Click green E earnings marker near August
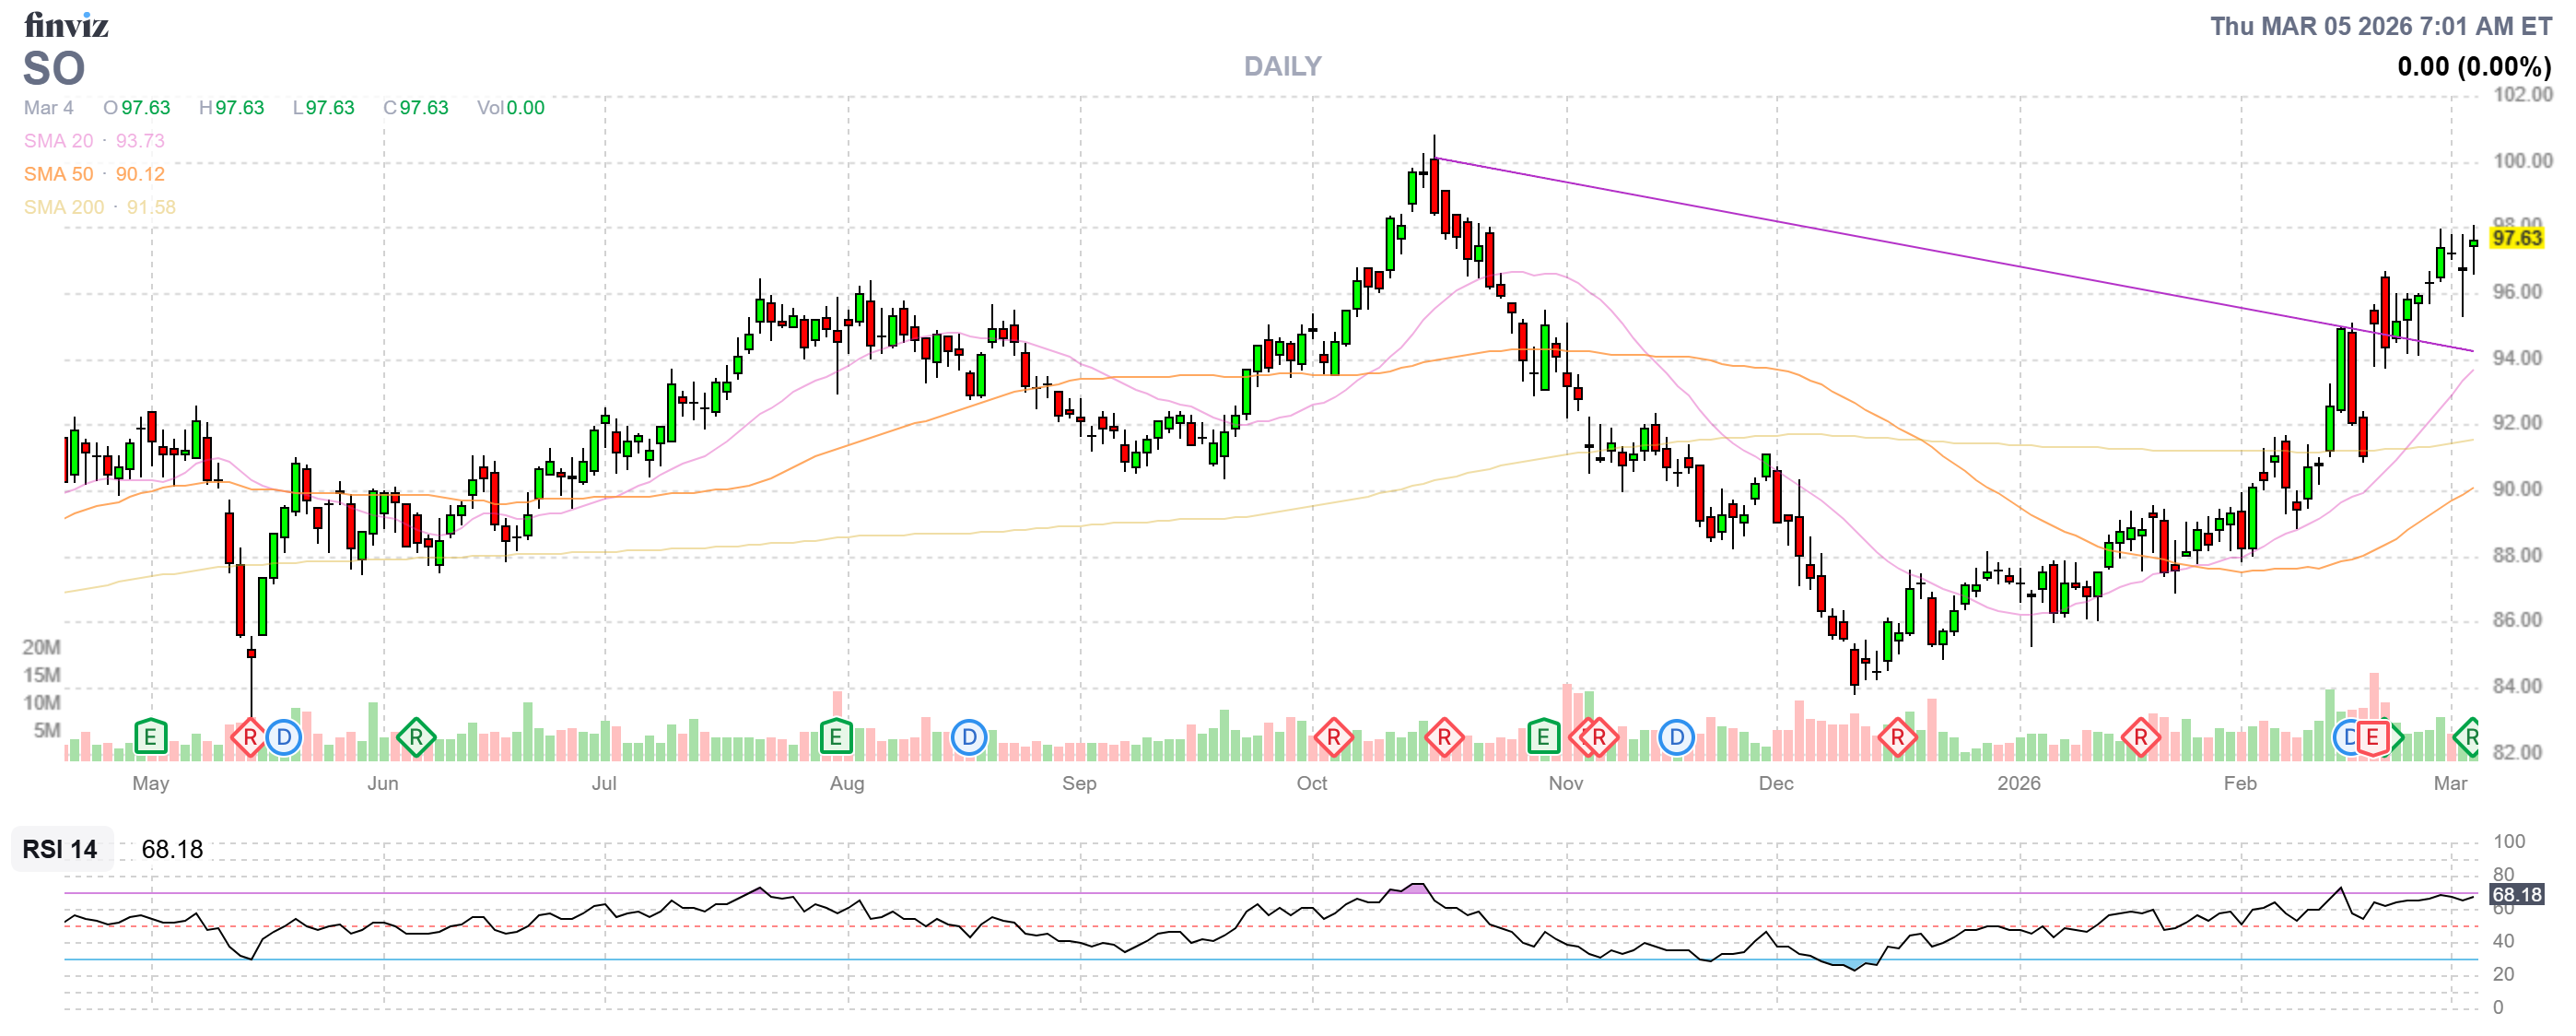Screen dimensions: 2576x1036 (x=835, y=738)
